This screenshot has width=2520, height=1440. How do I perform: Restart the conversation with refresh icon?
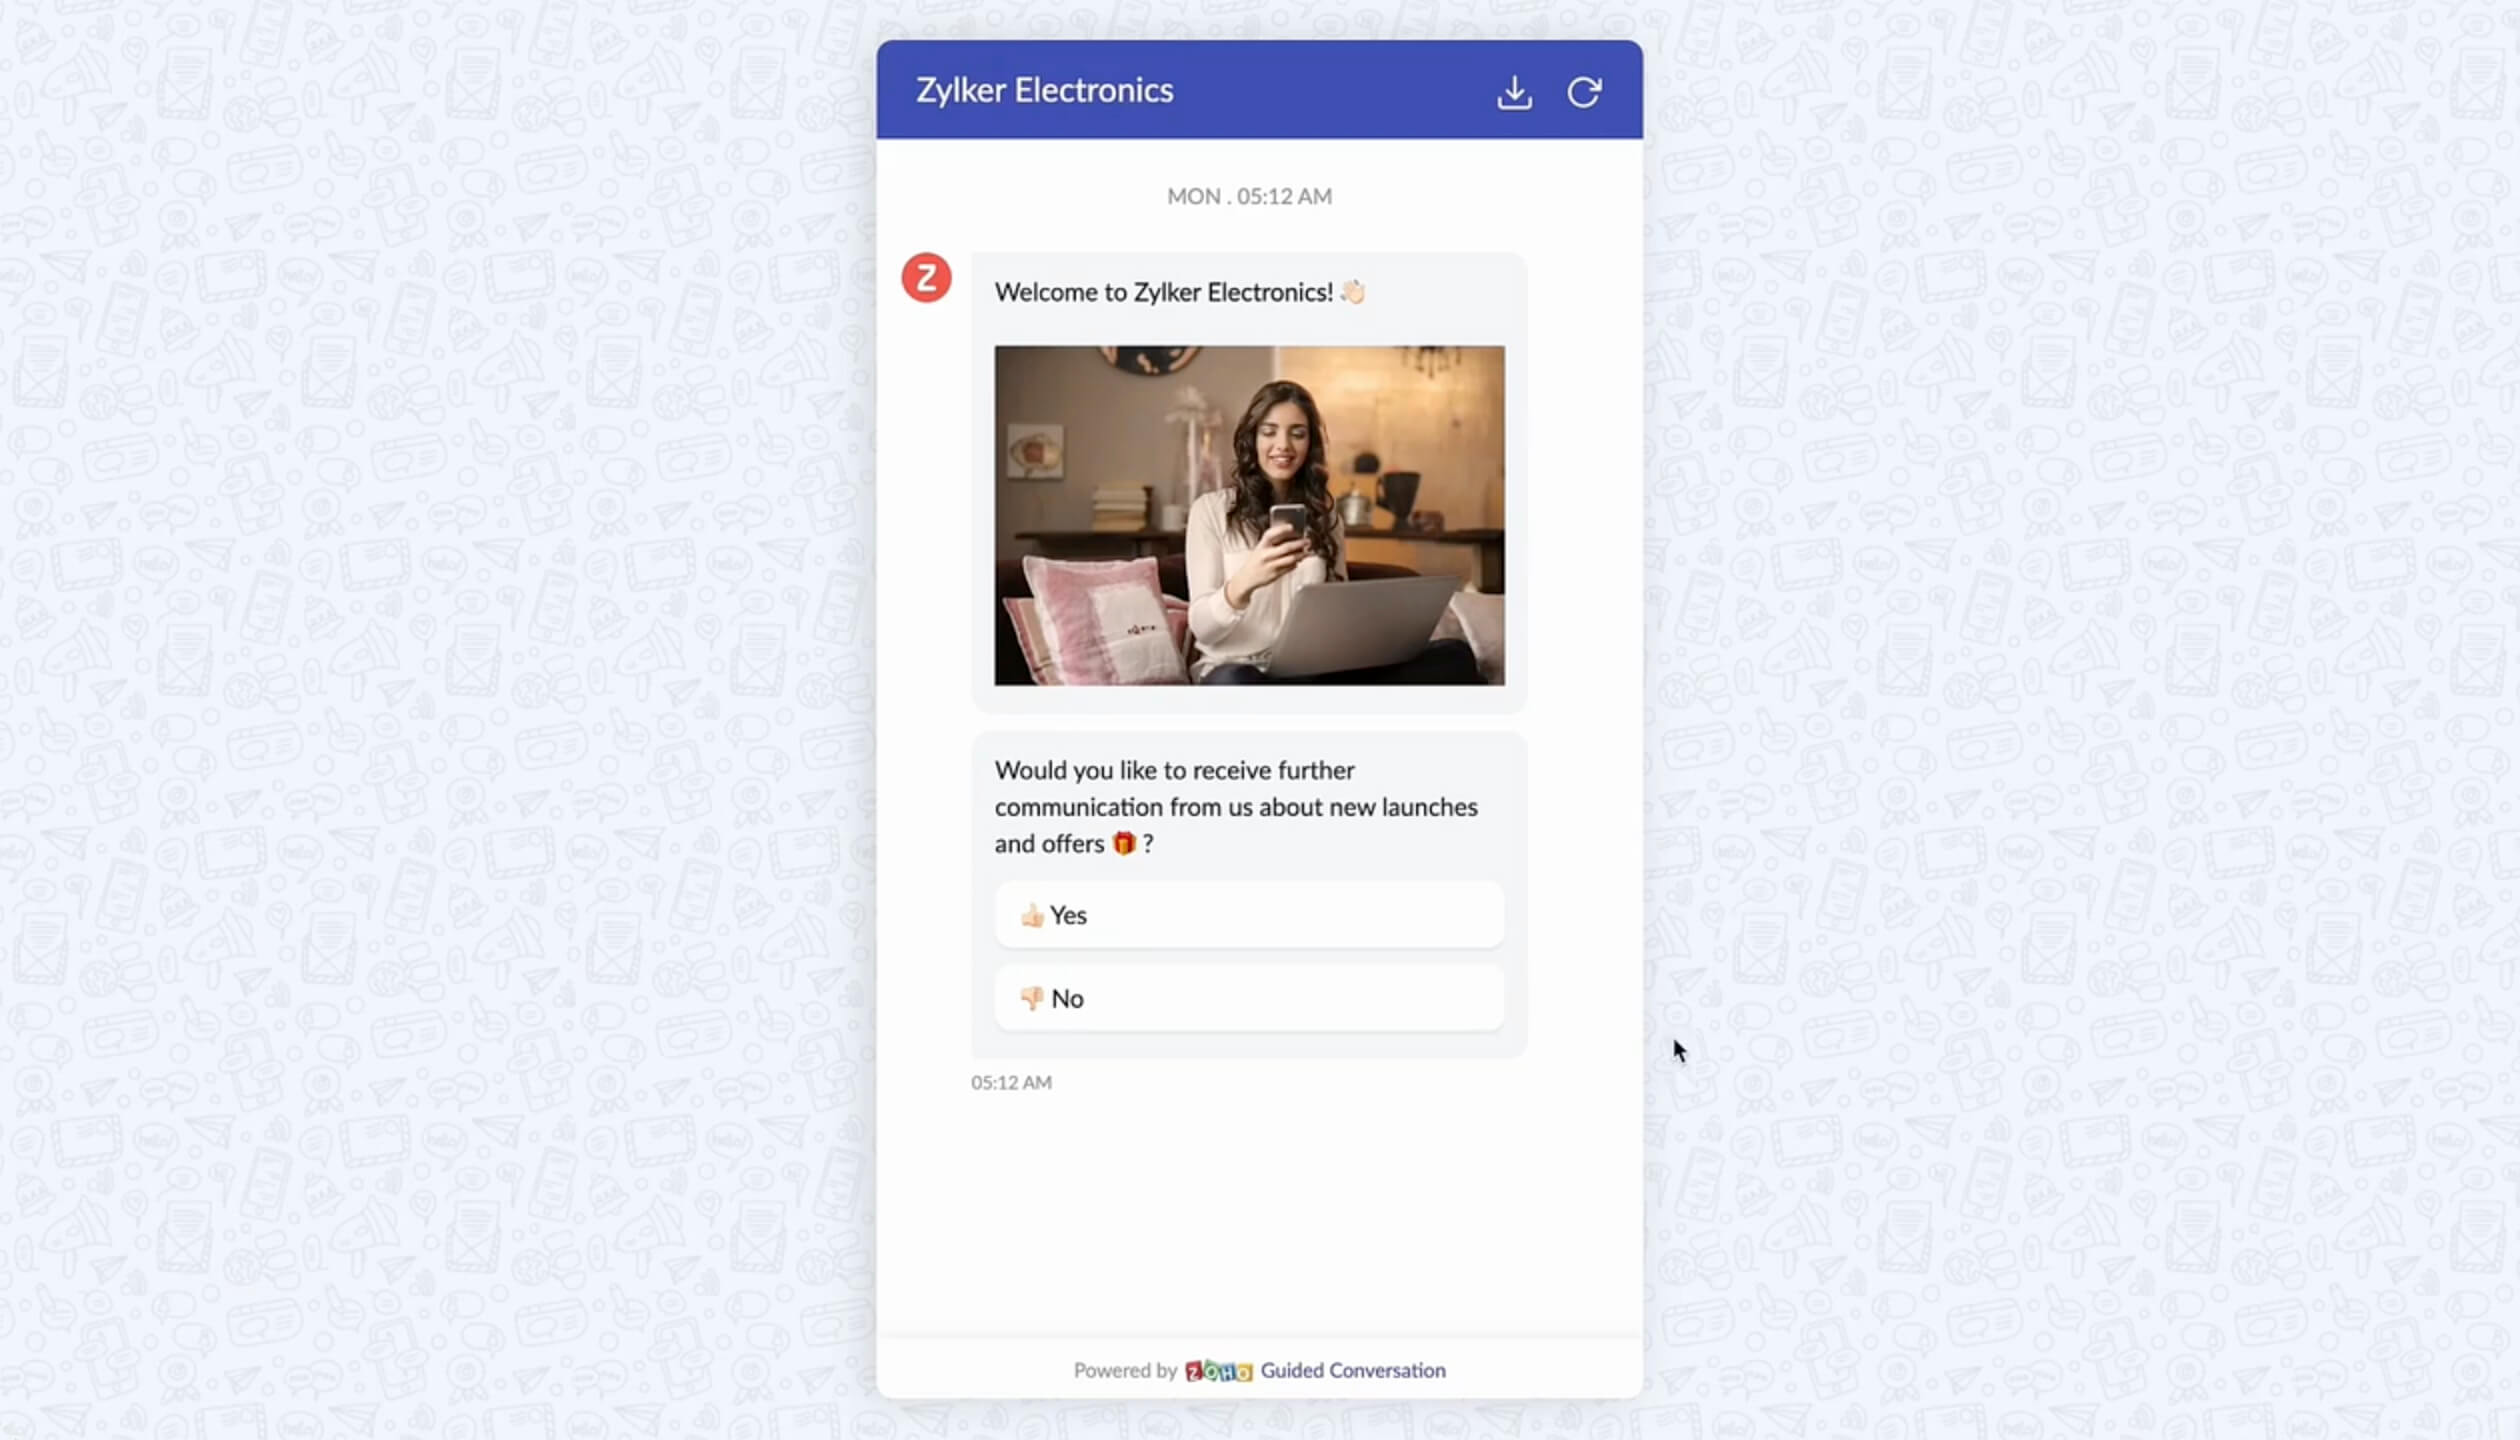click(1584, 92)
